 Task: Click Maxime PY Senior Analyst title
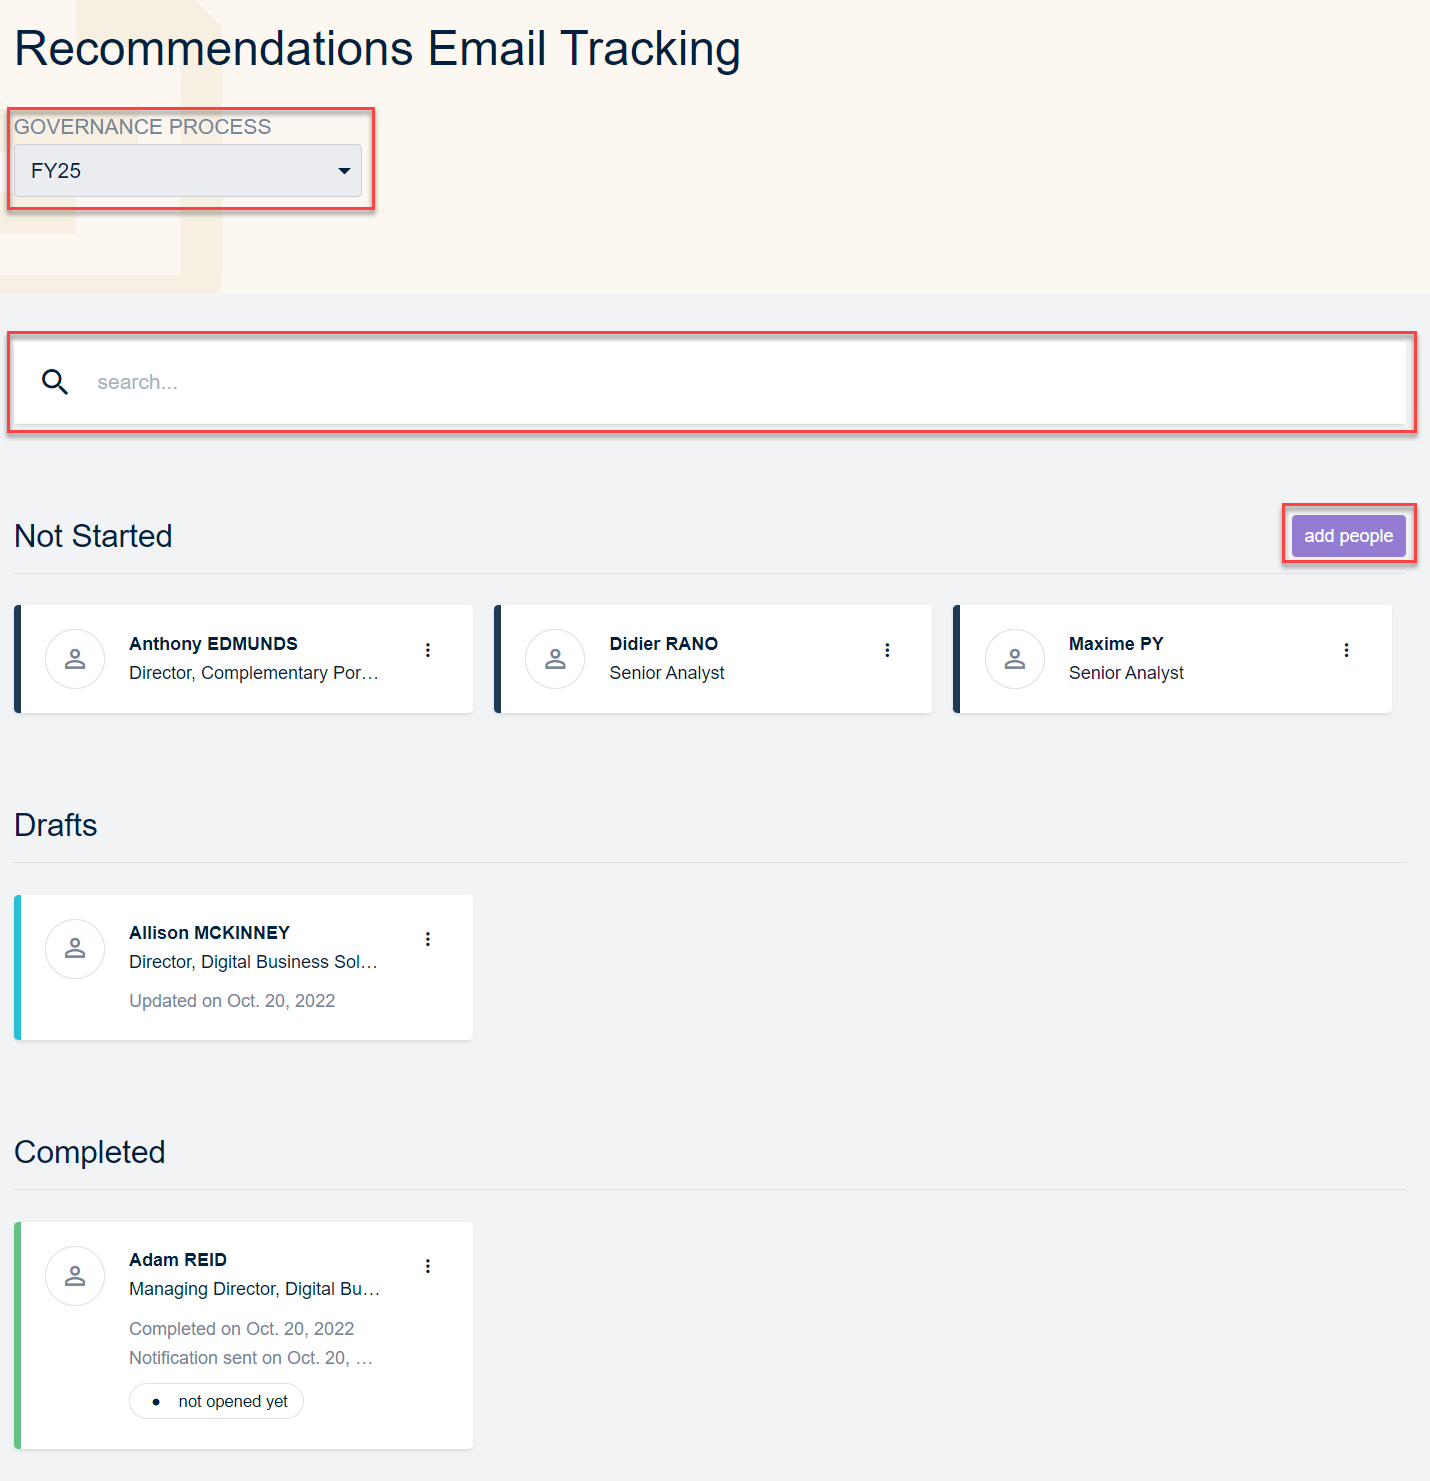[x=1126, y=673]
